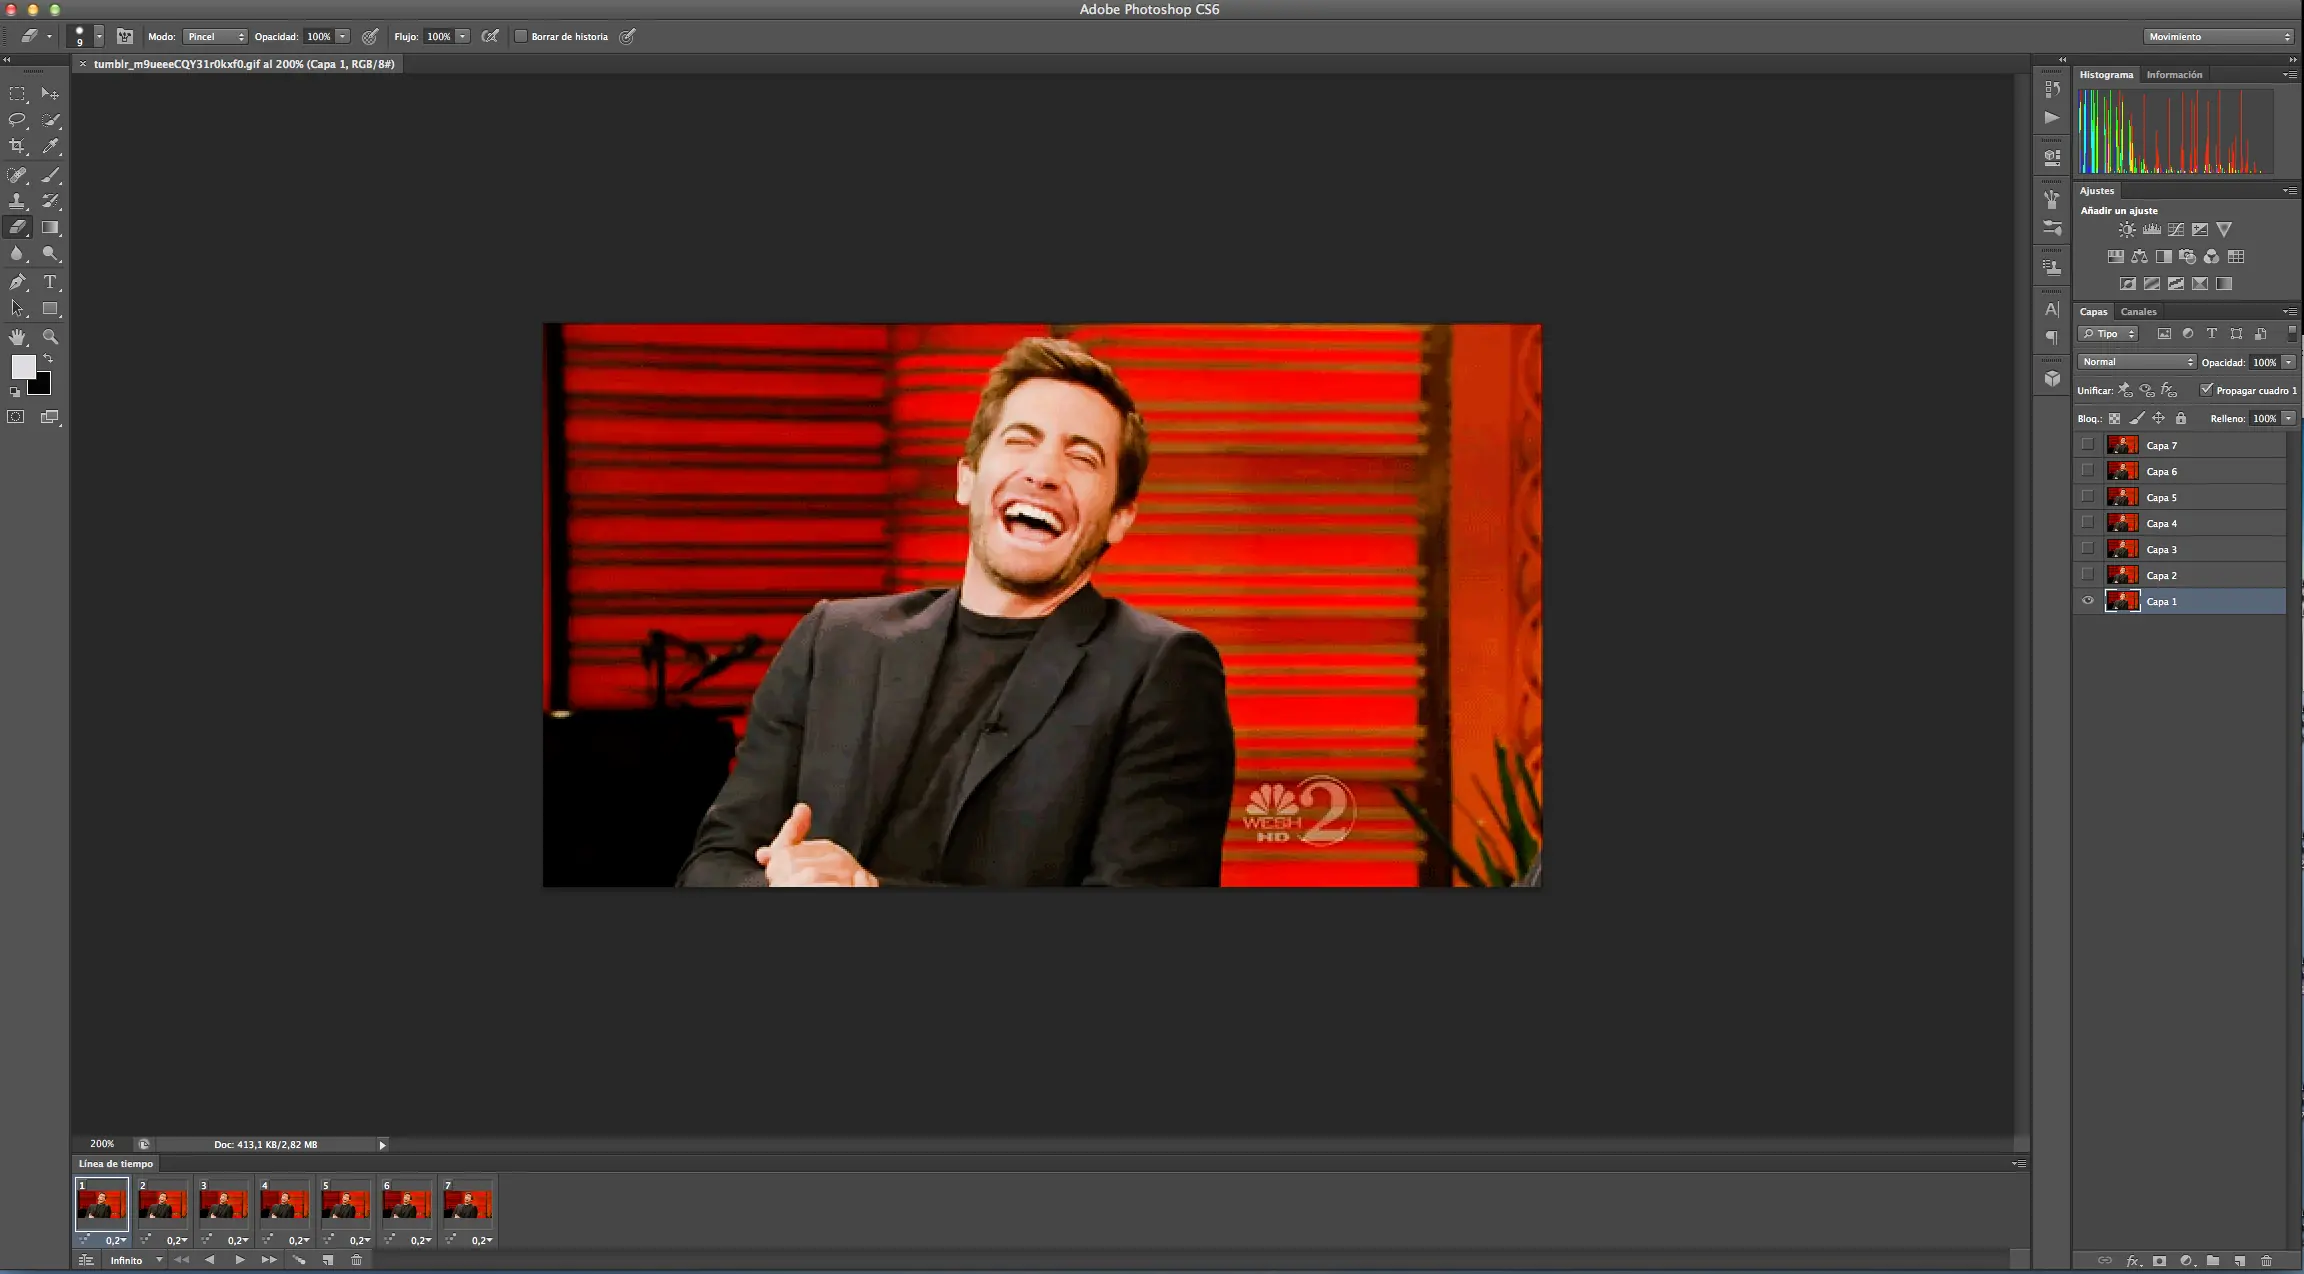Play the timeline animation
The height and width of the screenshot is (1274, 2304).
(x=240, y=1260)
